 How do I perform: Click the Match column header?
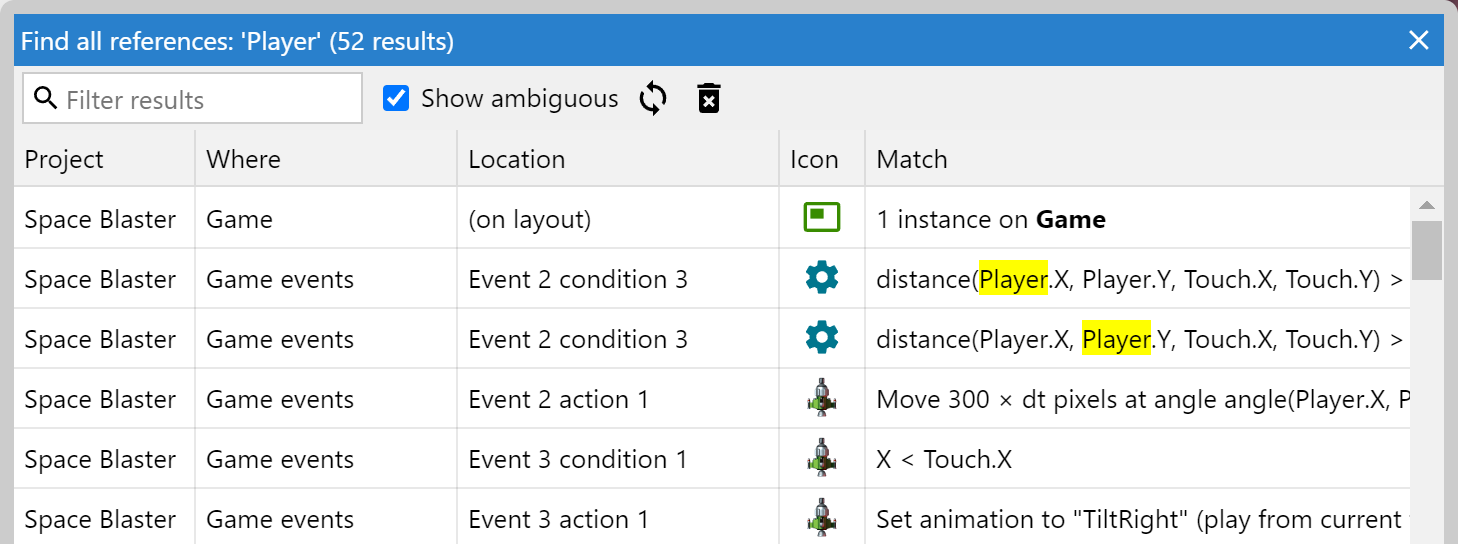pyautogui.click(x=911, y=160)
